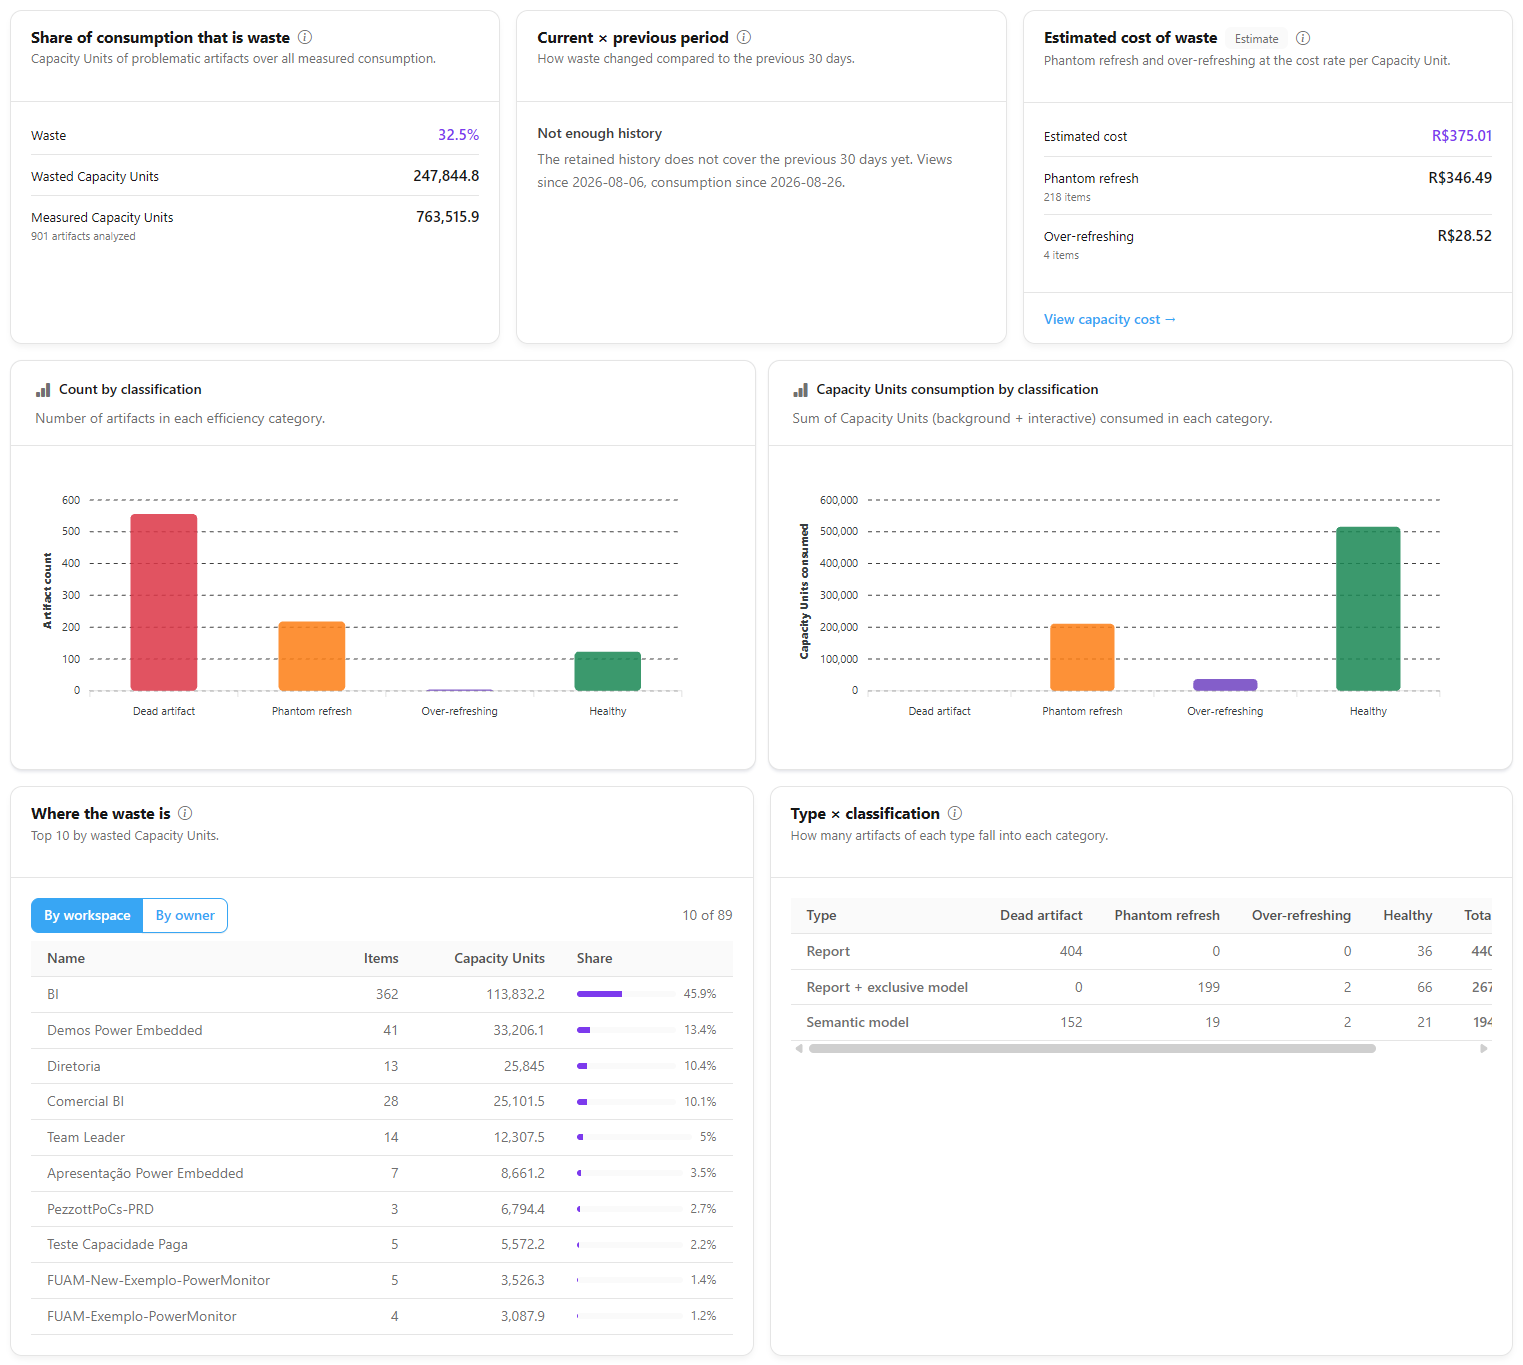Screen dimensions: 1523x1365
Task: Click info icon beside Type × classification
Action: click(x=955, y=813)
